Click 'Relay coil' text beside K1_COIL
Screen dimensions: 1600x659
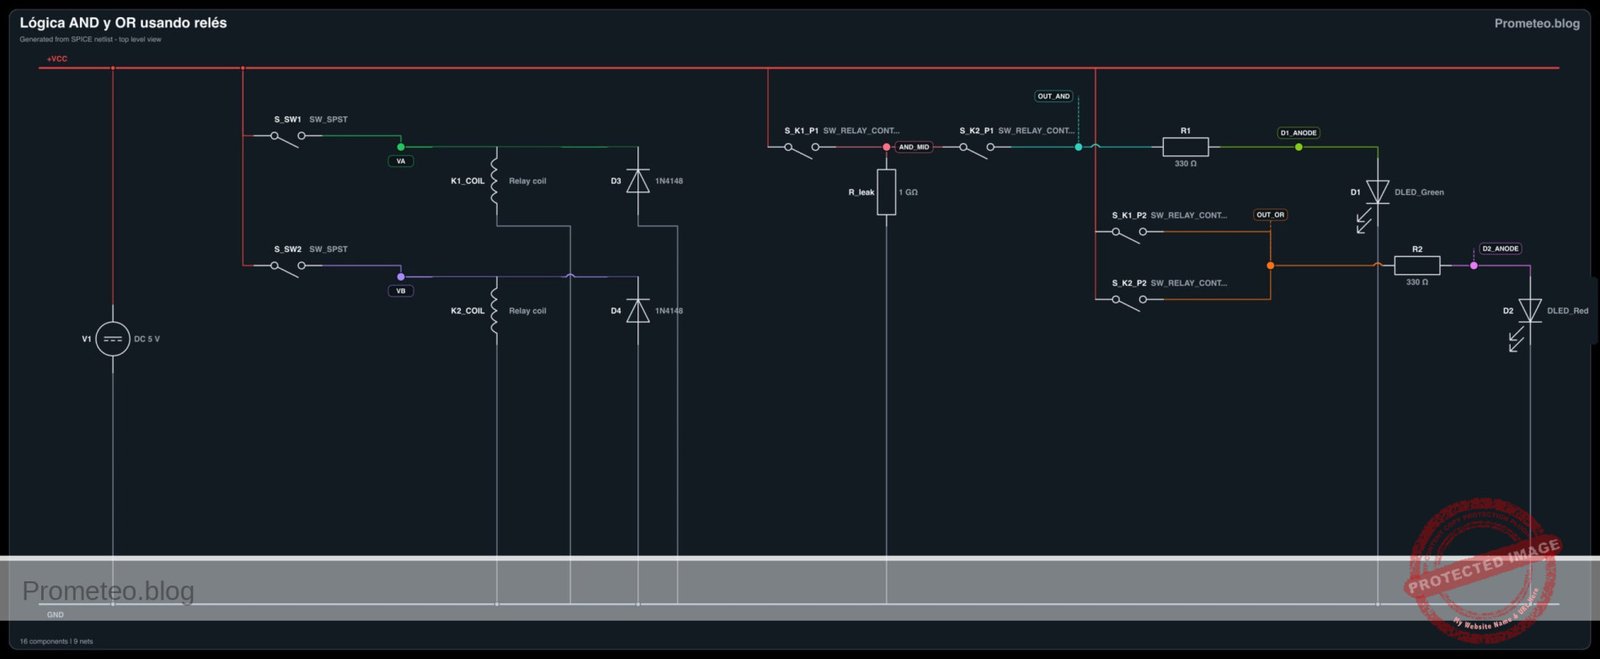527,181
